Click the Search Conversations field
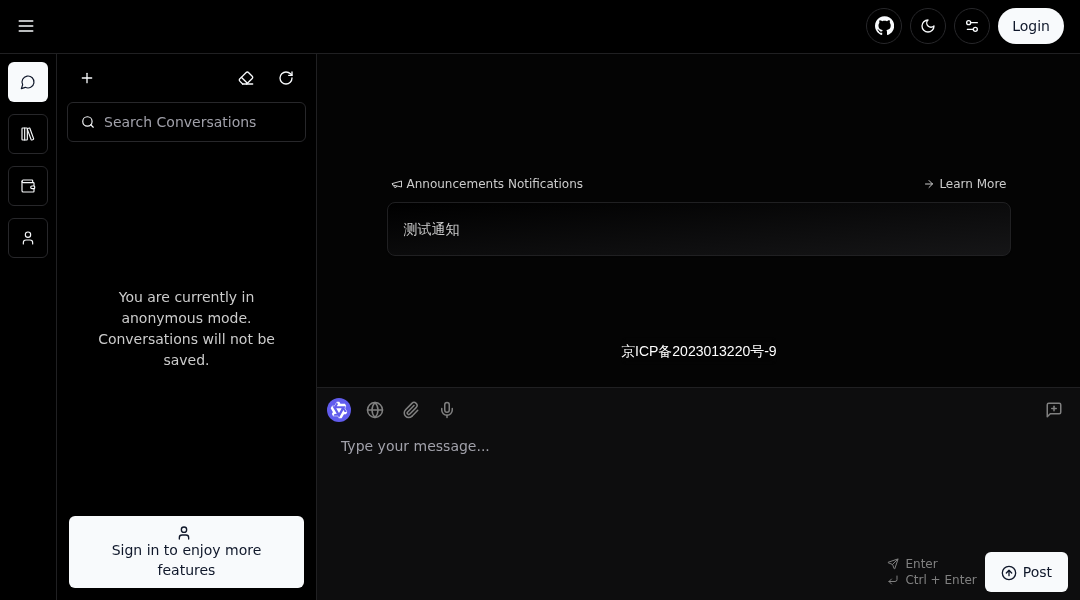The image size is (1080, 600). (186, 122)
